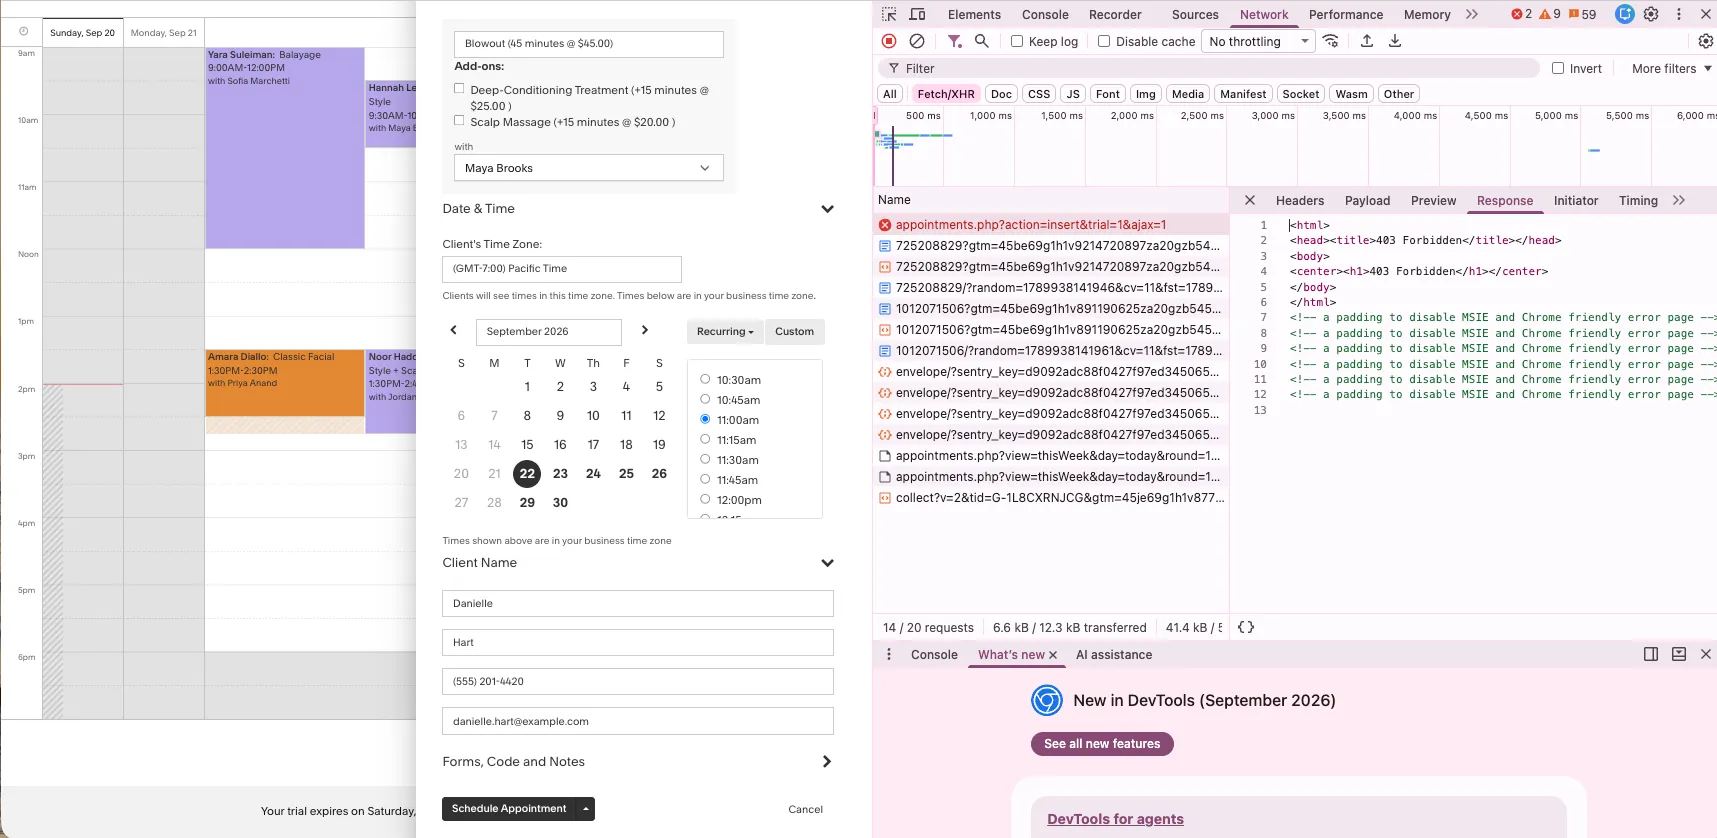Open DevTools settings gear in the top bar
The image size is (1717, 838).
pos(1651,14)
